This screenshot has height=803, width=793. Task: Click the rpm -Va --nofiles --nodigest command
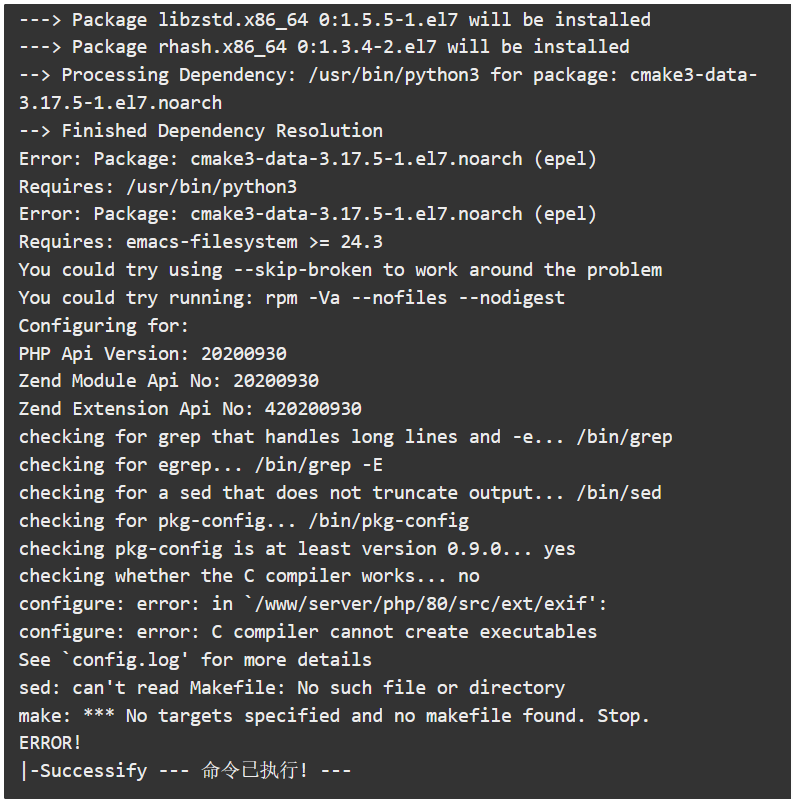tap(415, 298)
